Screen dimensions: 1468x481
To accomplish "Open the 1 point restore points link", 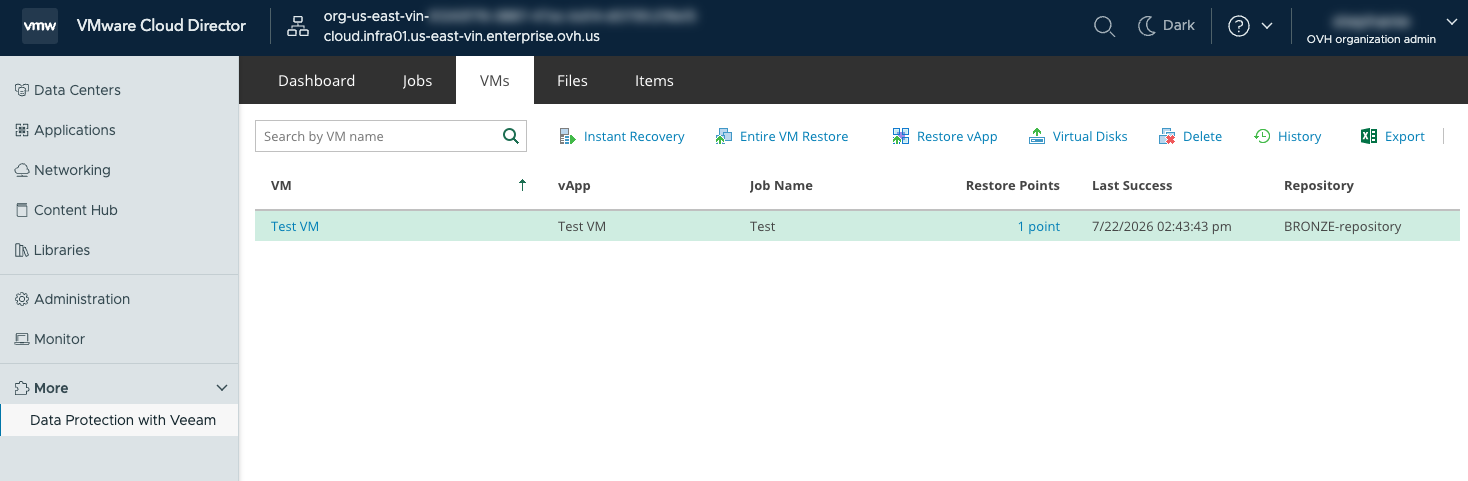I will point(1038,226).
